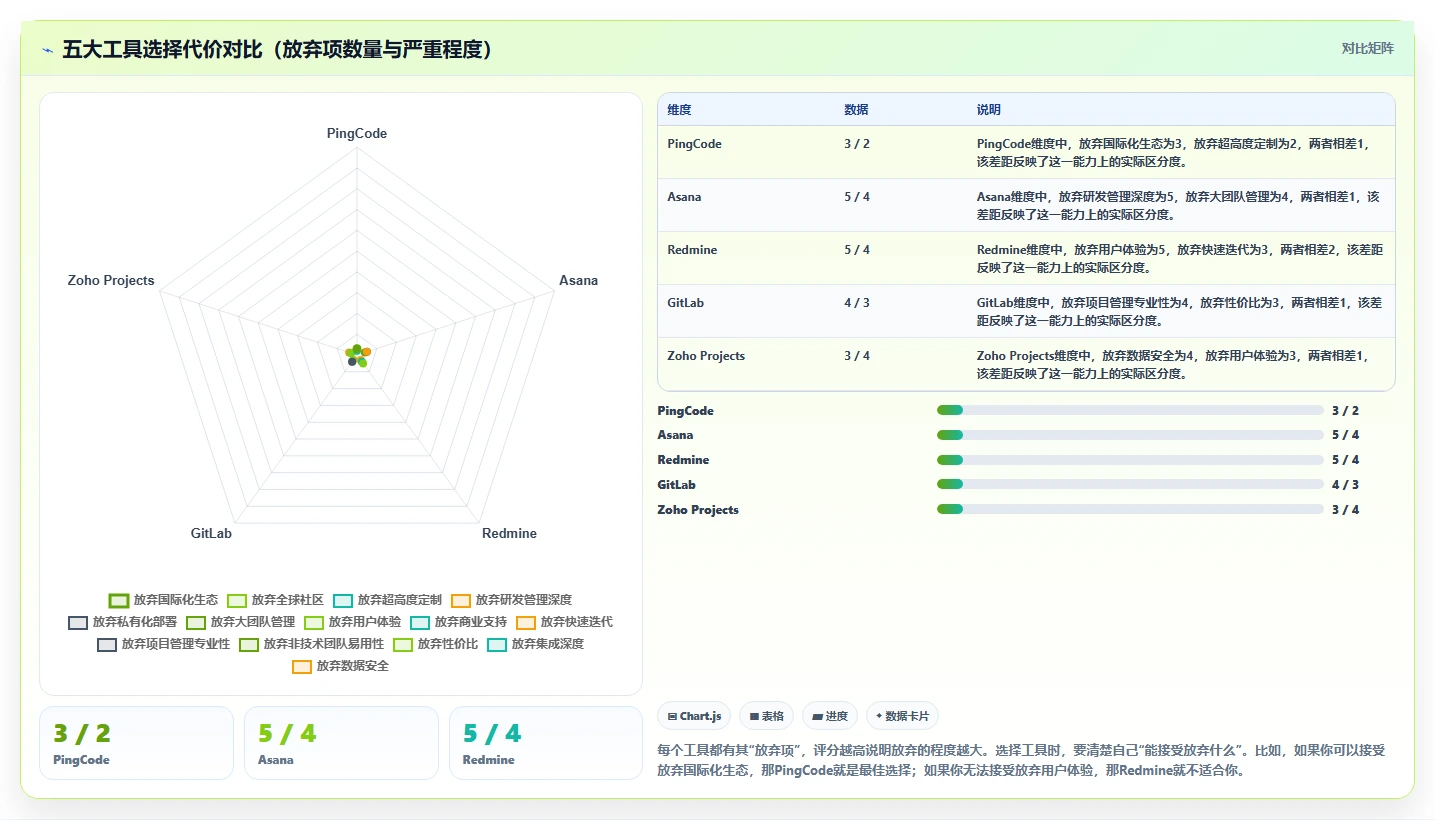Click the 对比矩阵 label in the header

pyautogui.click(x=1367, y=48)
